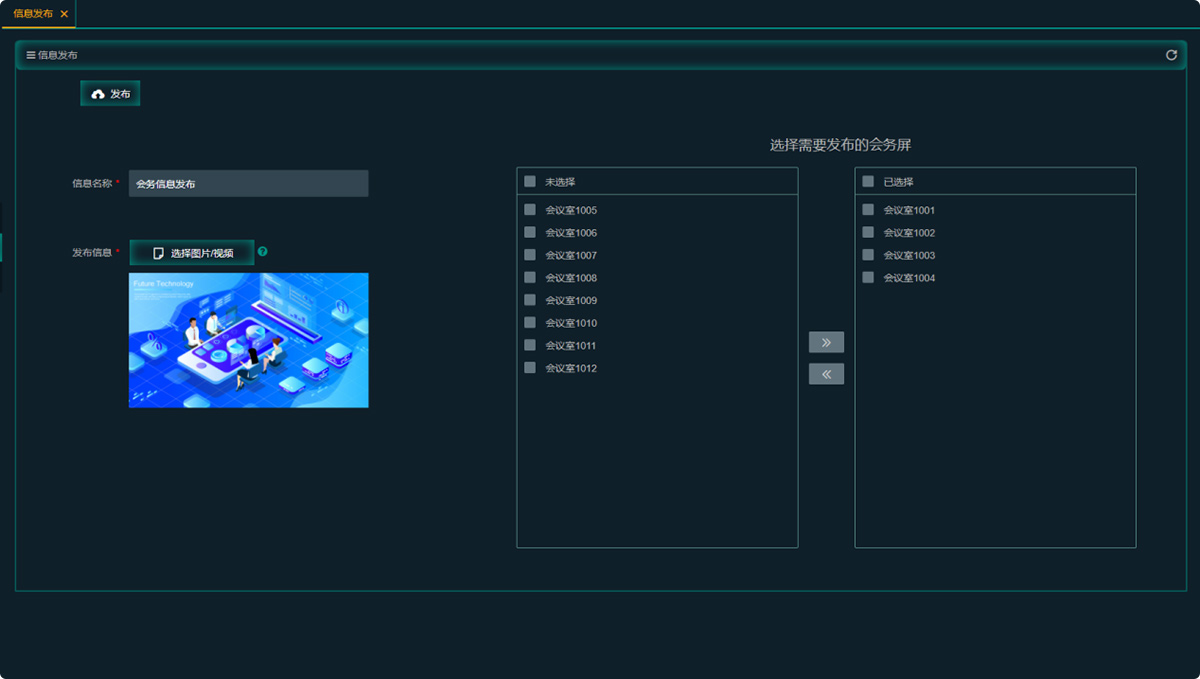Click the 会议室1005 label text
Viewport: 1200px width, 679px height.
(x=571, y=210)
